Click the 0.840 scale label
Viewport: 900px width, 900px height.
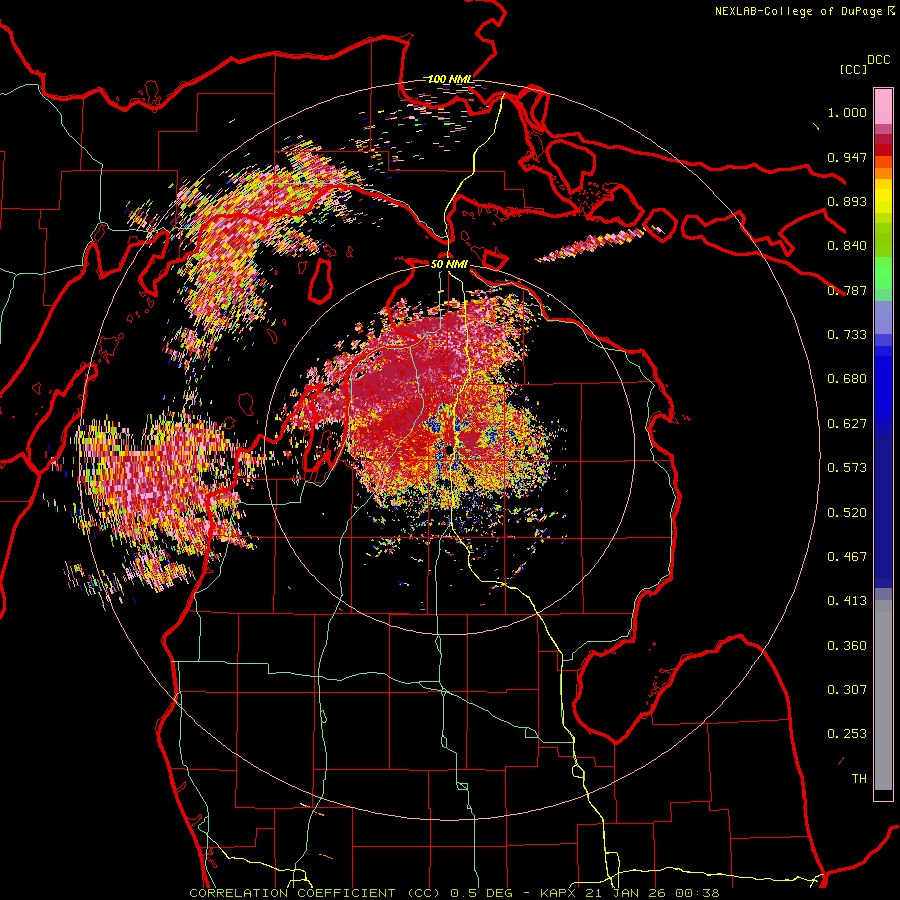coord(847,246)
